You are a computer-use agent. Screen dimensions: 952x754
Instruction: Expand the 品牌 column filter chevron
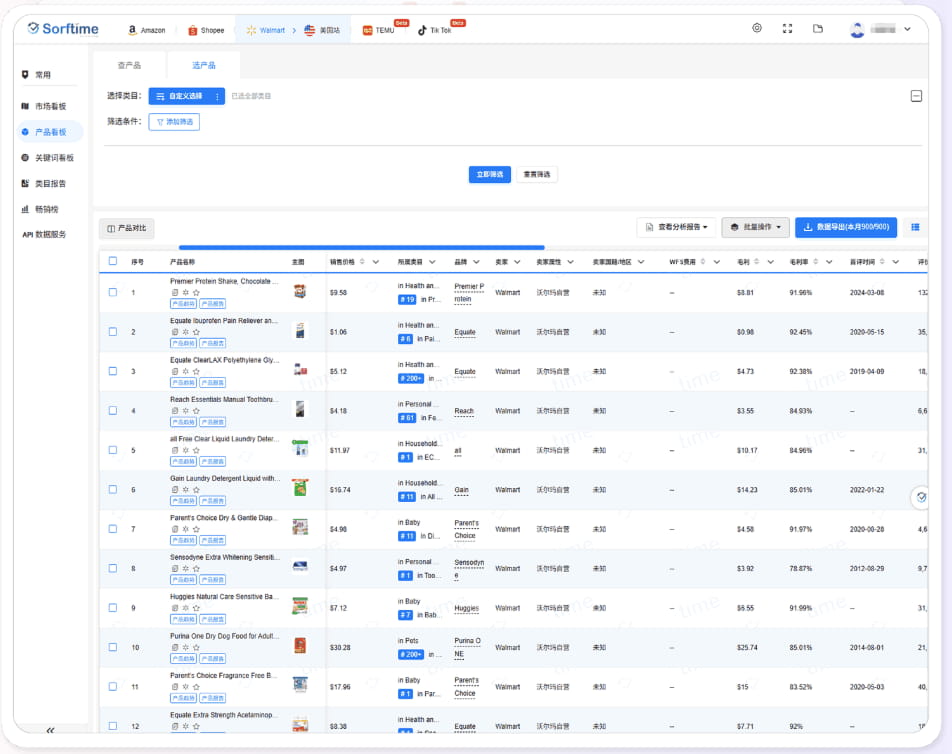(x=476, y=262)
